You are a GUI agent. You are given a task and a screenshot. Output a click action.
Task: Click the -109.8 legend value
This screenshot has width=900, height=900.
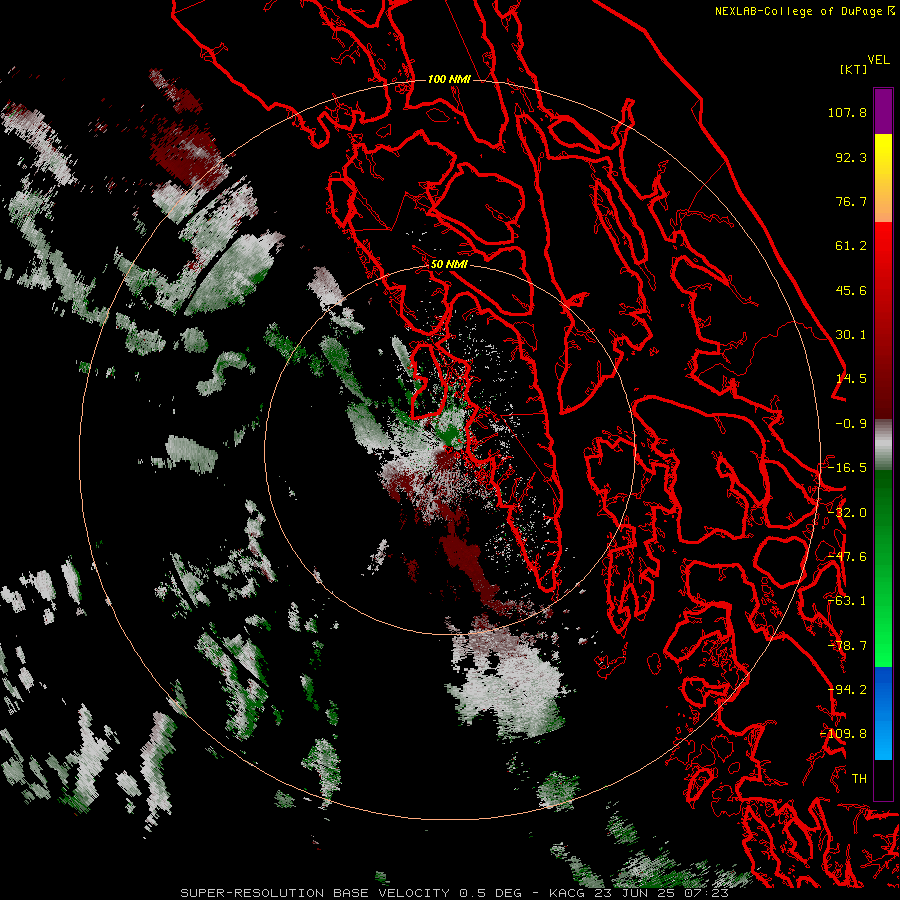(x=844, y=734)
